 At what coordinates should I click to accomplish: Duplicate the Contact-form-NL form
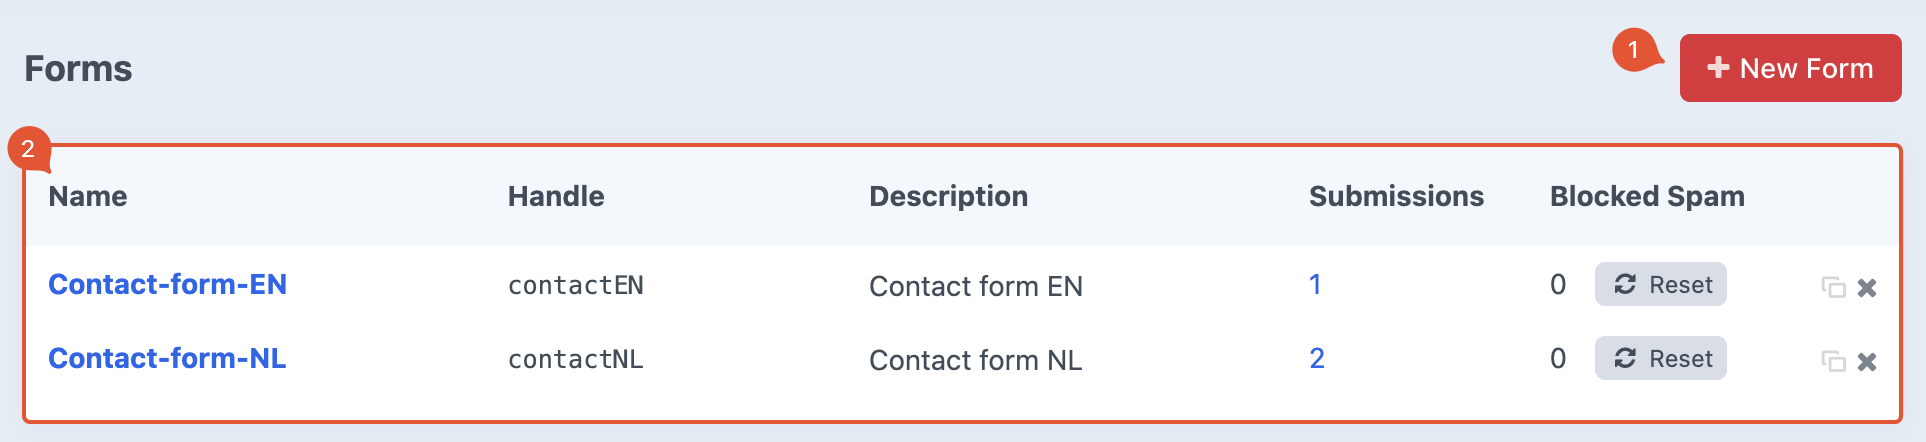(1833, 361)
